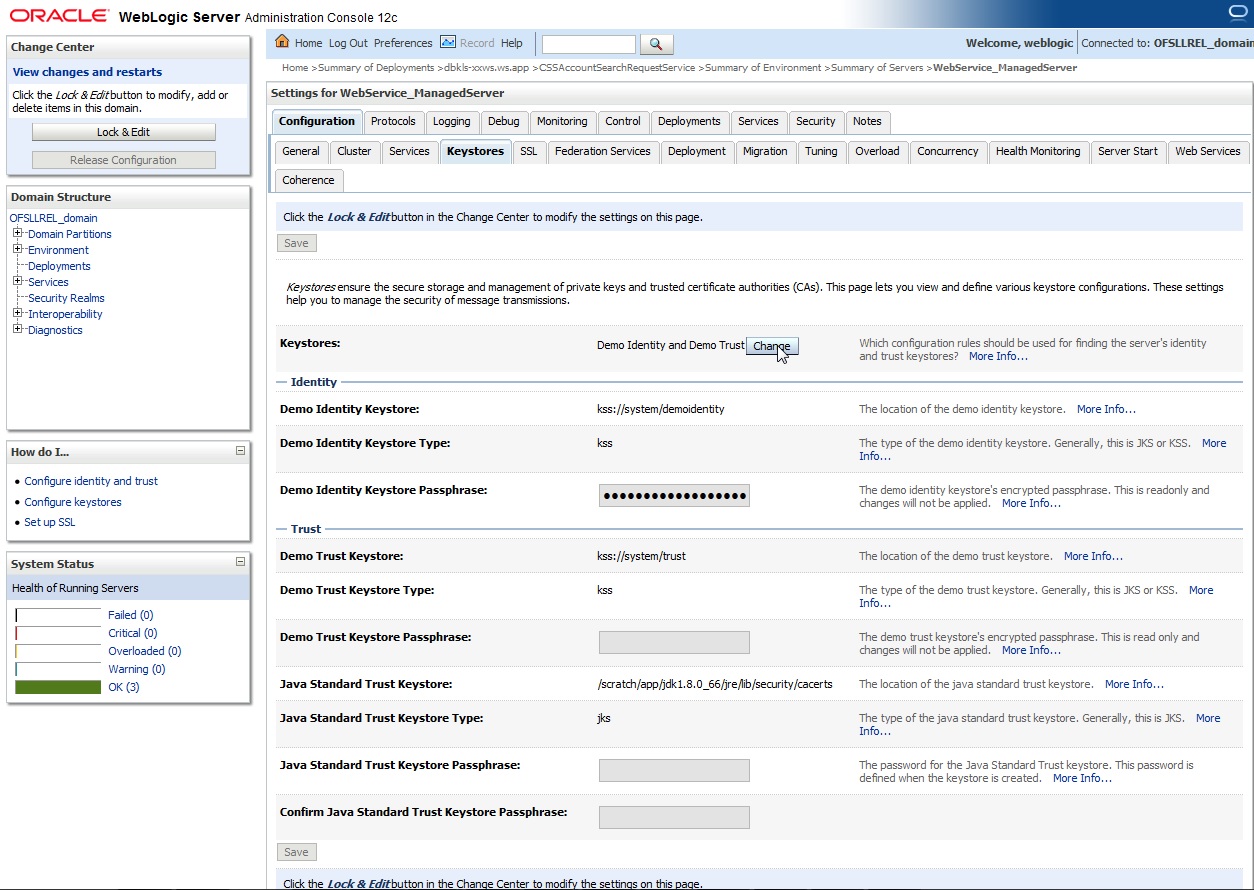Click Confirm Java Standard Trust Keystore Passphrase field
This screenshot has width=1254, height=890.
(x=674, y=817)
